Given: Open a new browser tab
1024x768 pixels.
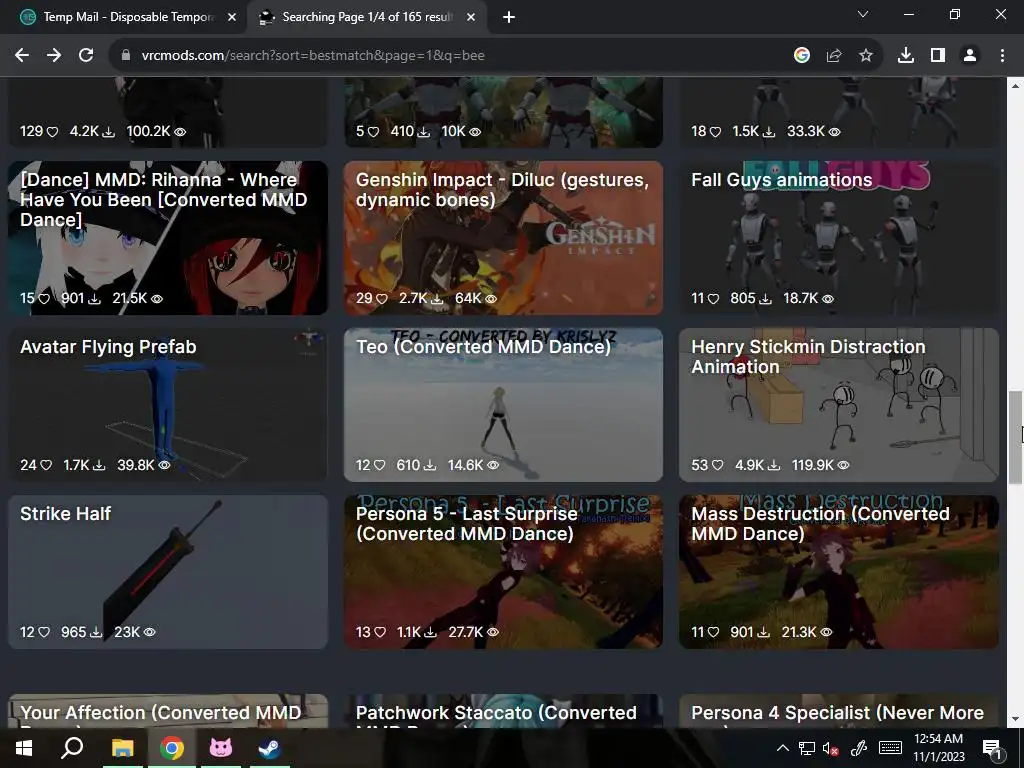Looking at the screenshot, I should pos(509,18).
